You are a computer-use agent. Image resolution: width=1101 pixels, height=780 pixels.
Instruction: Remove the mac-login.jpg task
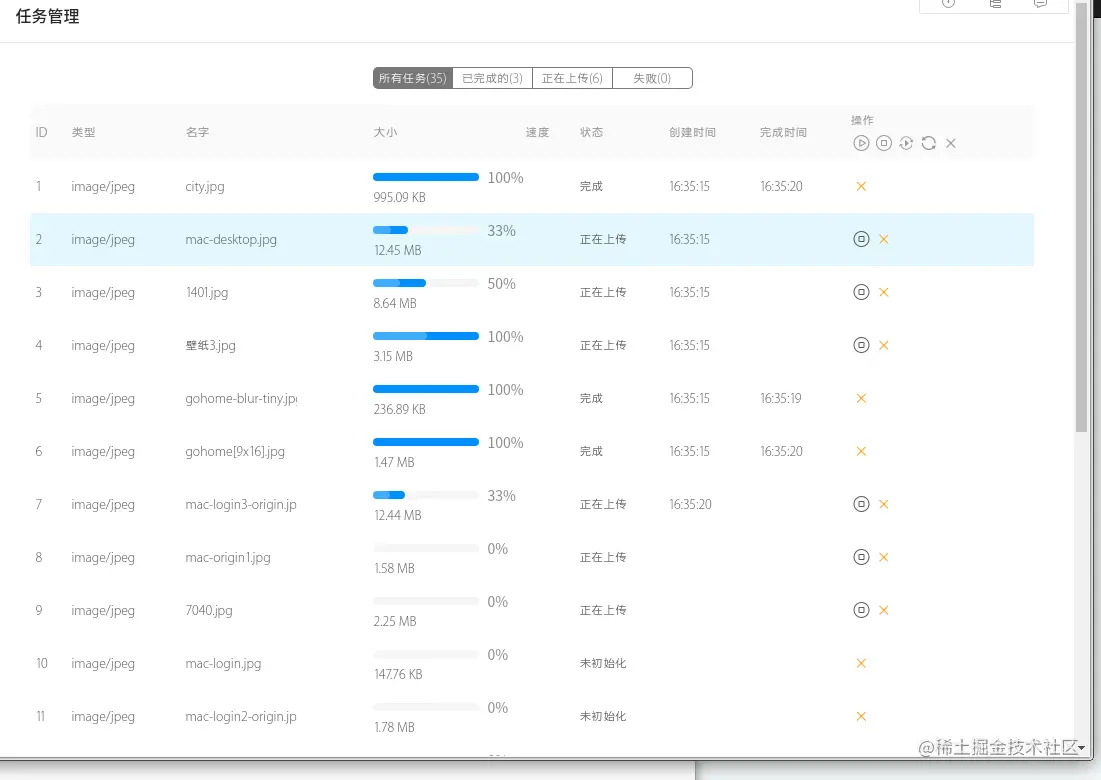coord(861,663)
